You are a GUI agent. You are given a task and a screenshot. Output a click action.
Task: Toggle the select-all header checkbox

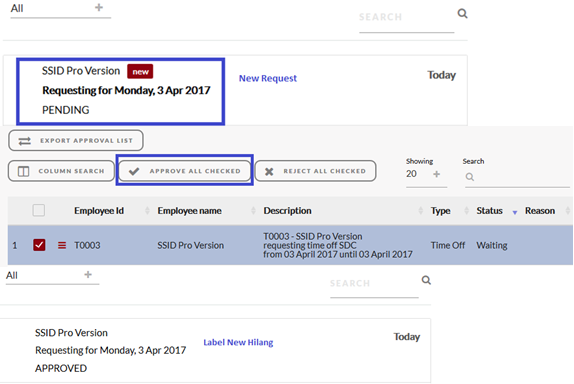point(39,210)
